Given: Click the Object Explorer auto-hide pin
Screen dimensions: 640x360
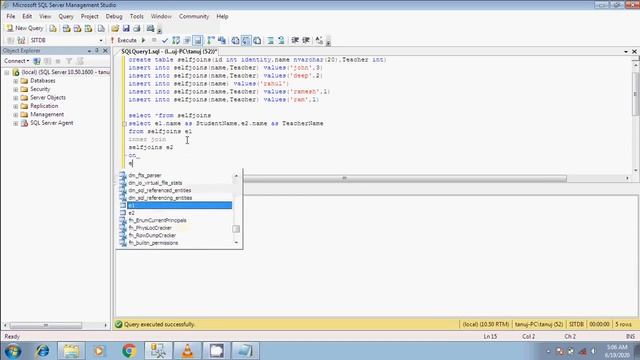Looking at the screenshot, I should 97,51.
